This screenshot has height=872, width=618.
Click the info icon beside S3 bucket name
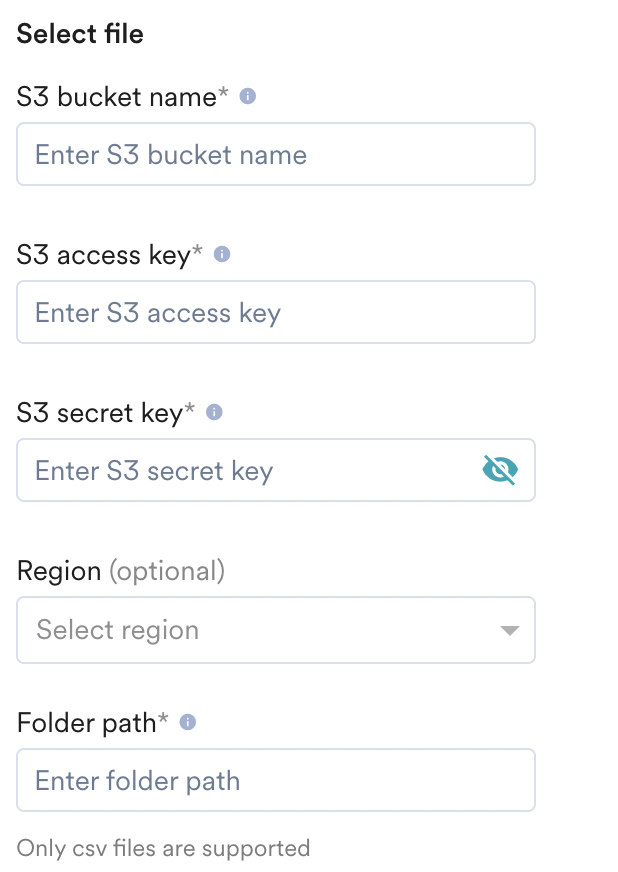coord(247,96)
